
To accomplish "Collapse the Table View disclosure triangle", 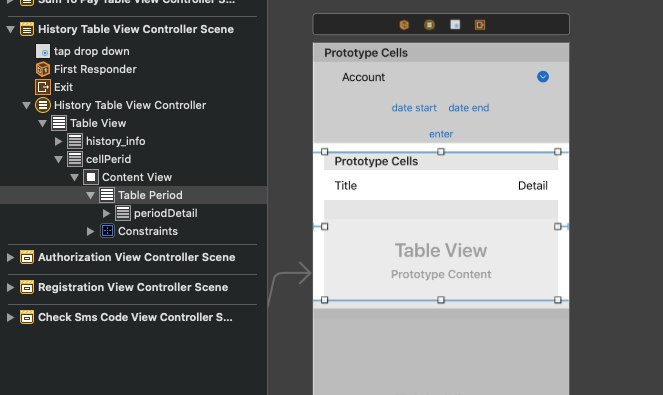I will pos(42,123).
